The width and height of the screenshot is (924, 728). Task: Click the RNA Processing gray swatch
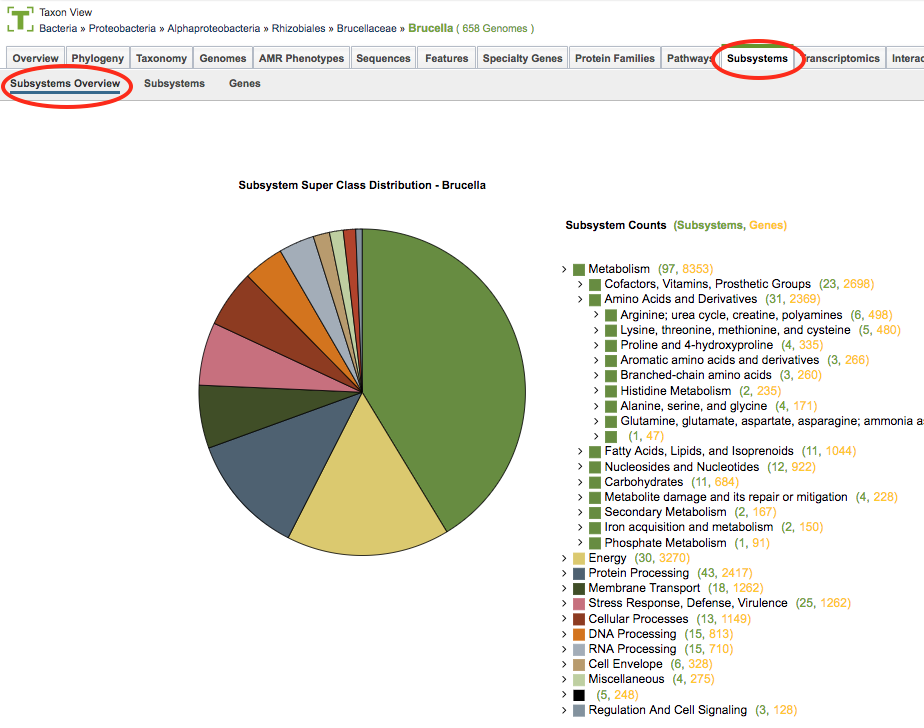(579, 650)
